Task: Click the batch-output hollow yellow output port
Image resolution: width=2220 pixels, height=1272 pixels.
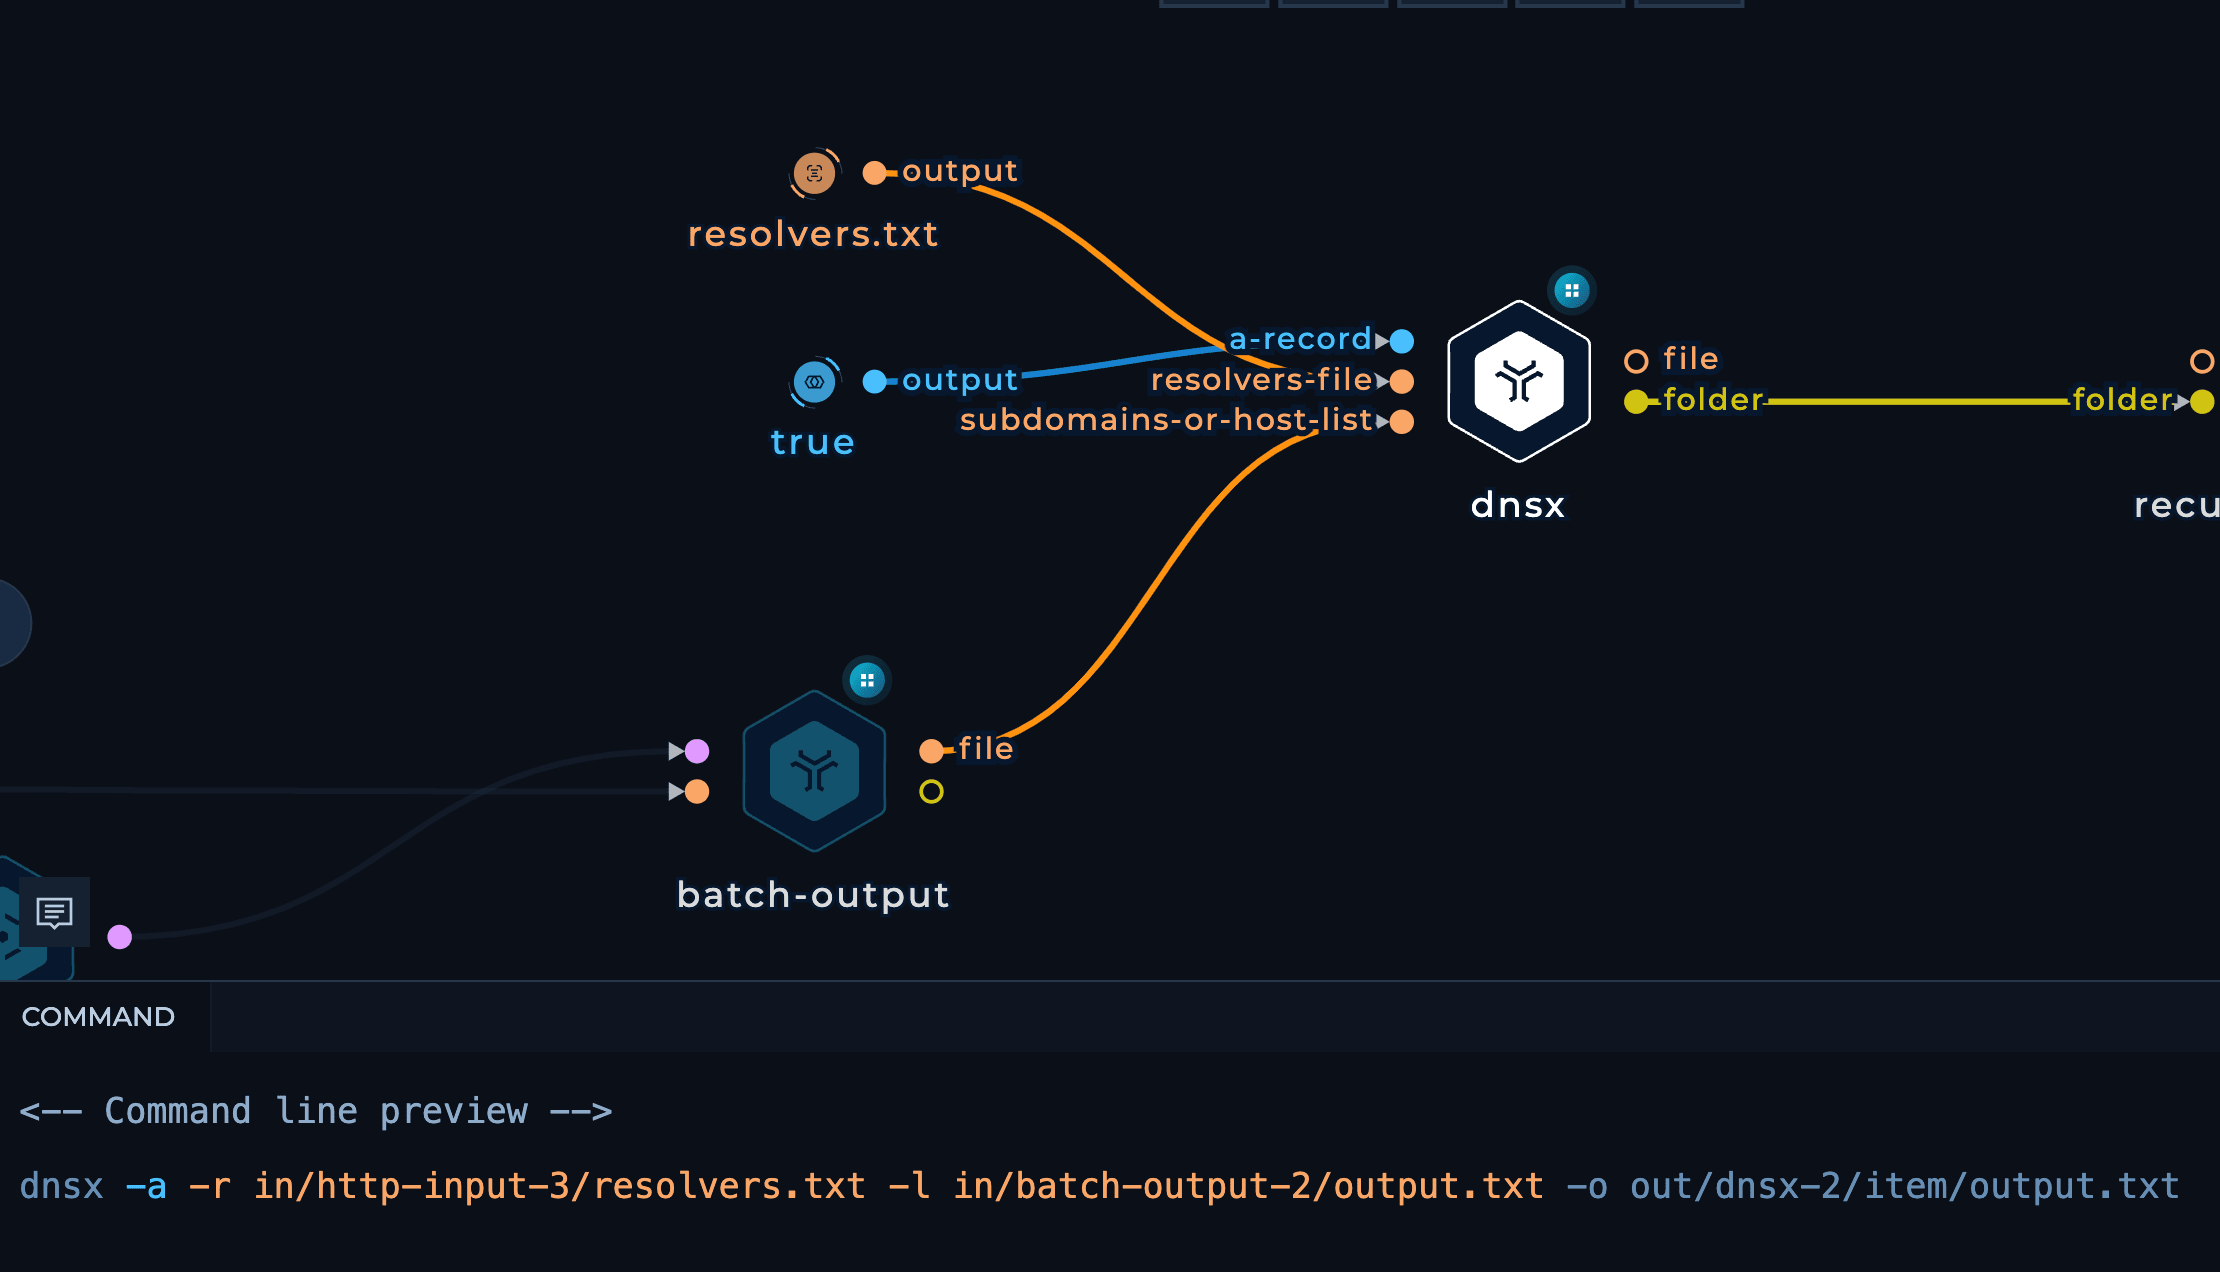Action: pos(931,792)
